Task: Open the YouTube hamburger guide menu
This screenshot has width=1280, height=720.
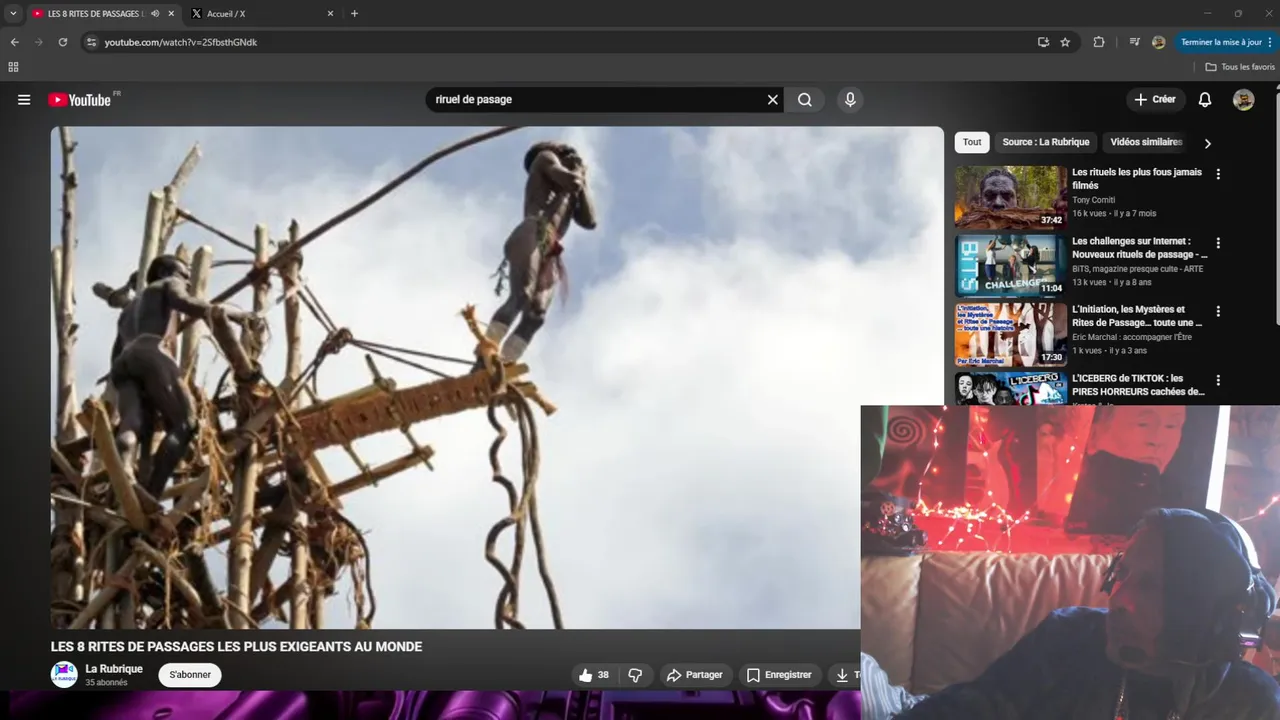Action: pos(24,100)
